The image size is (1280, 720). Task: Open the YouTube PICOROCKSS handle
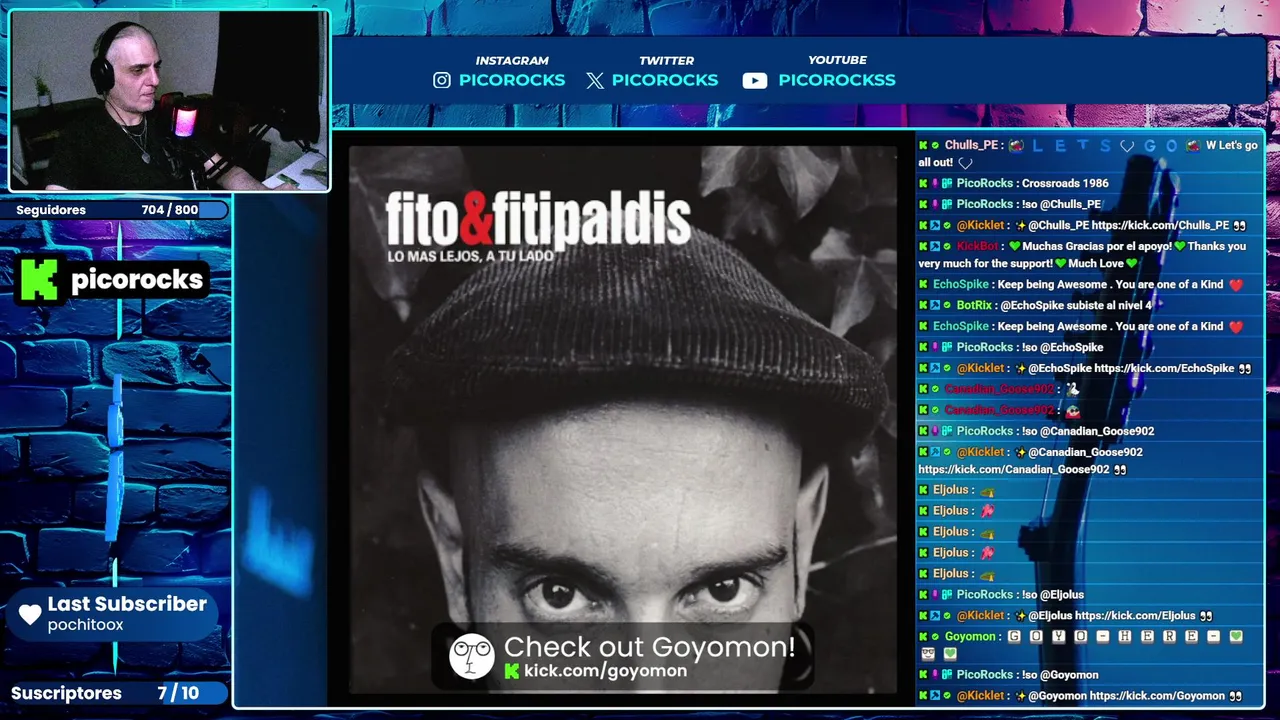point(837,80)
